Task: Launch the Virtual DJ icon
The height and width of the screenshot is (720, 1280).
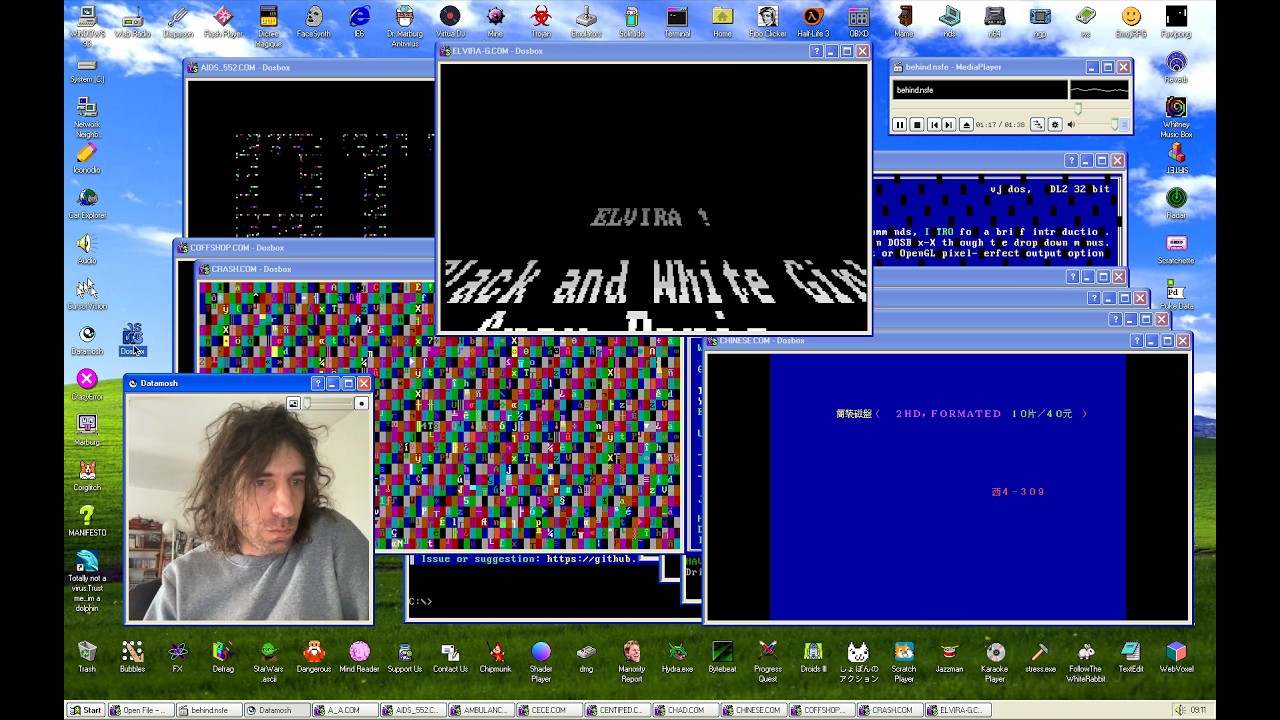Action: point(450,22)
